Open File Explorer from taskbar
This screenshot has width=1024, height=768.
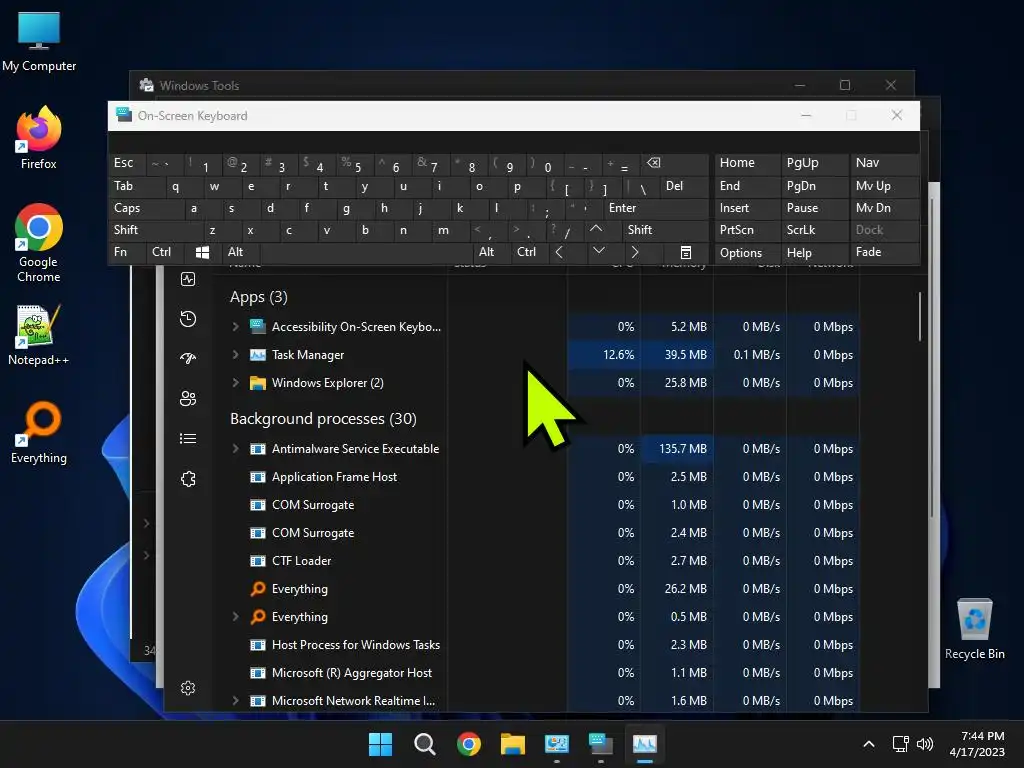click(x=513, y=744)
